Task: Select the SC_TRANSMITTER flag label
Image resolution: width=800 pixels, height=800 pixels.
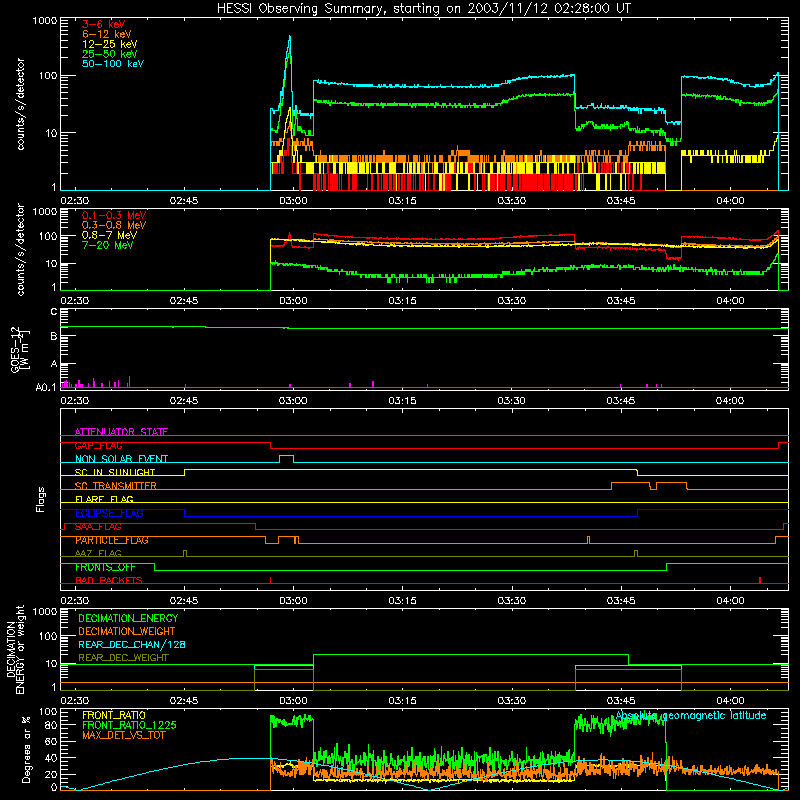Action: [x=115, y=486]
